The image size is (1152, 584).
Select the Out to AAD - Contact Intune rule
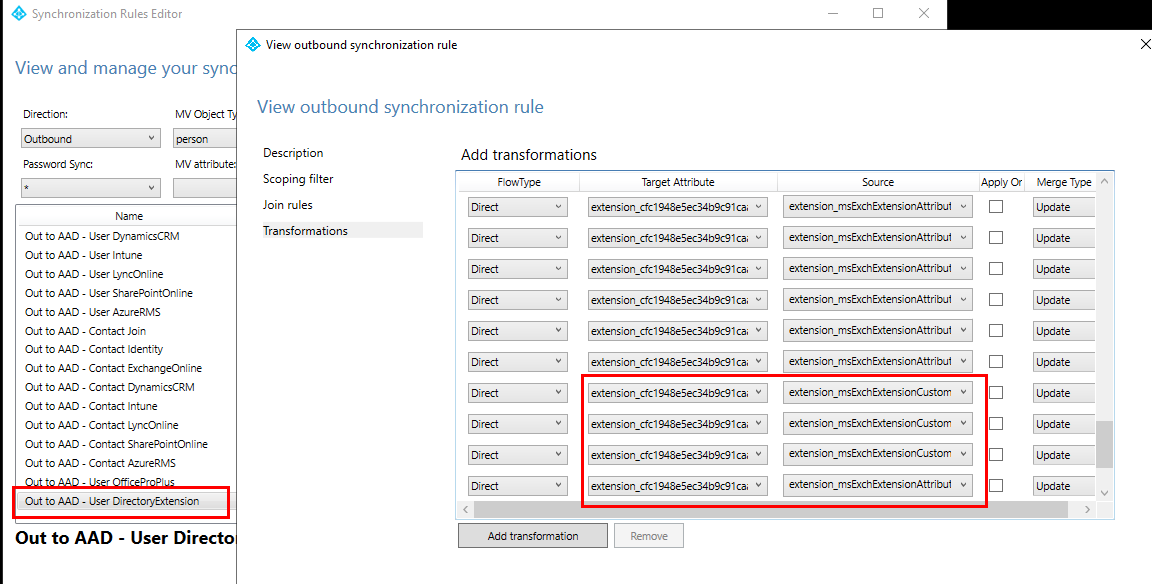91,405
